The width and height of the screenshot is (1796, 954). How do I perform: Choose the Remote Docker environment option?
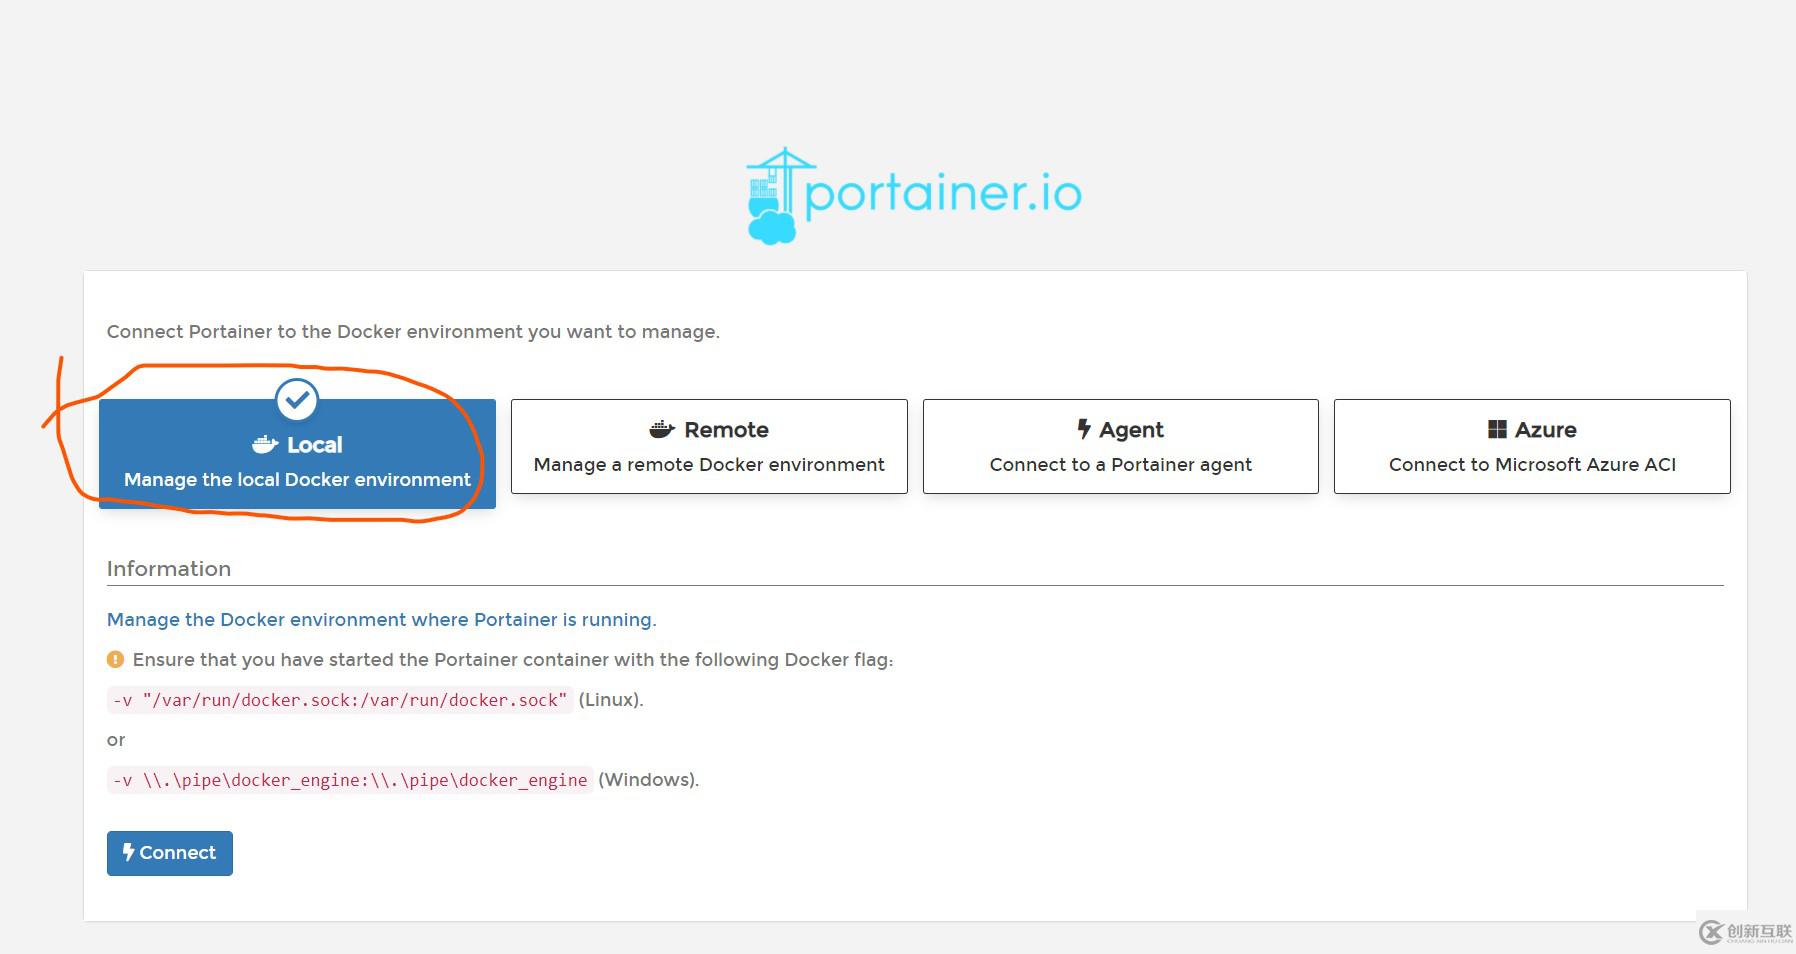(x=709, y=446)
